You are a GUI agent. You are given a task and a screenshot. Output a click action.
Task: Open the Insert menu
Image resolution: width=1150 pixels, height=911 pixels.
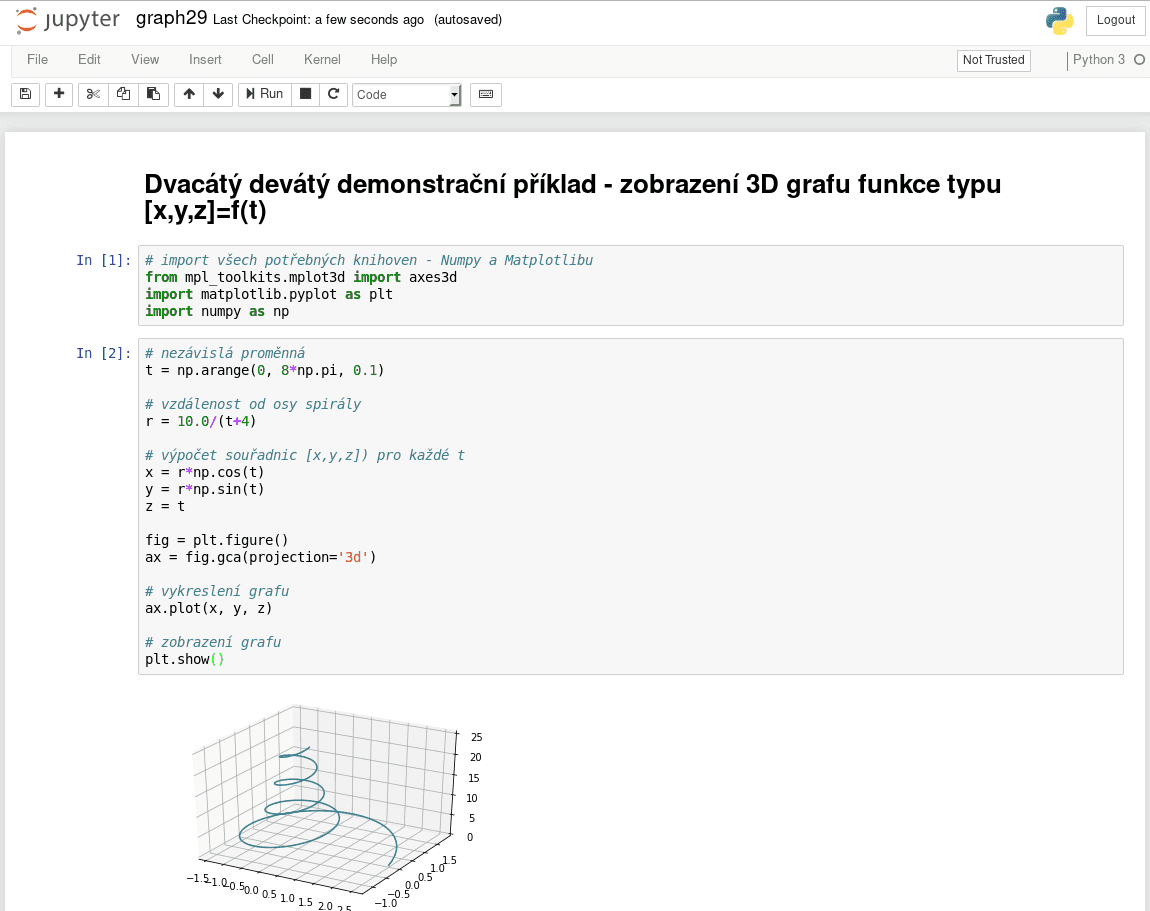205,60
